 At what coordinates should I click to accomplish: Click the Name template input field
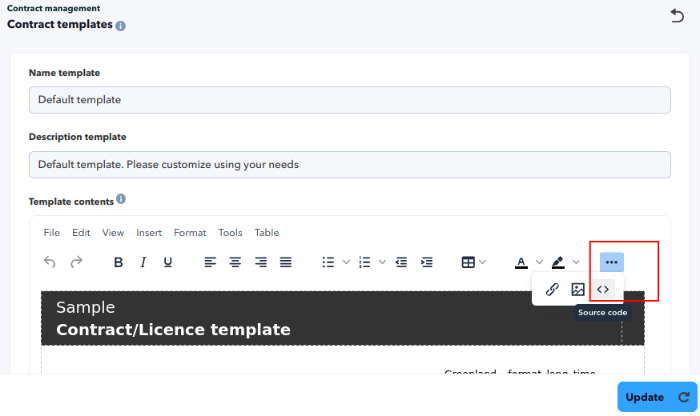pyautogui.click(x=350, y=100)
